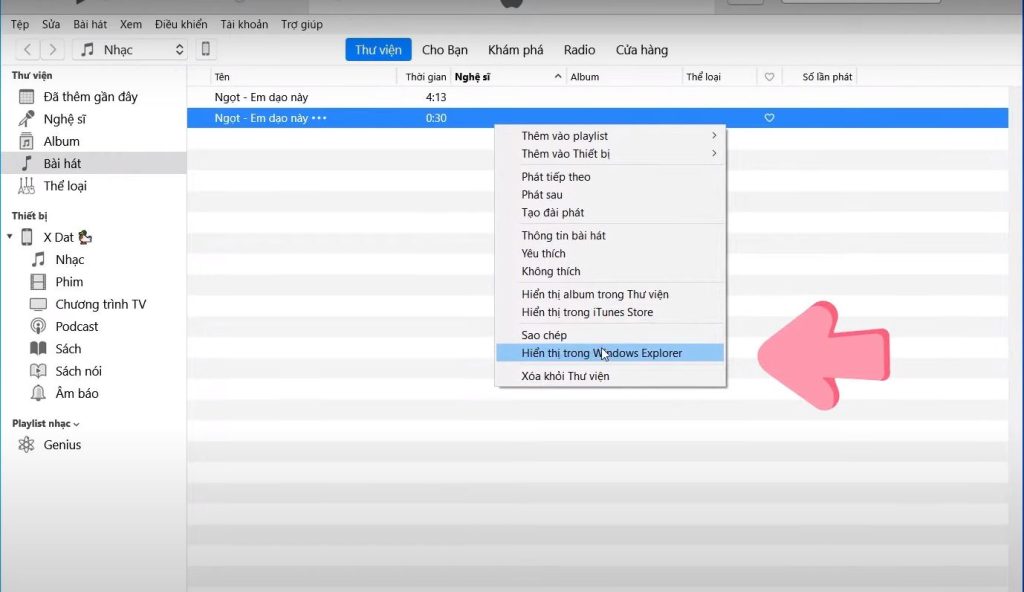Click the X Dat device icon

click(x=27, y=237)
